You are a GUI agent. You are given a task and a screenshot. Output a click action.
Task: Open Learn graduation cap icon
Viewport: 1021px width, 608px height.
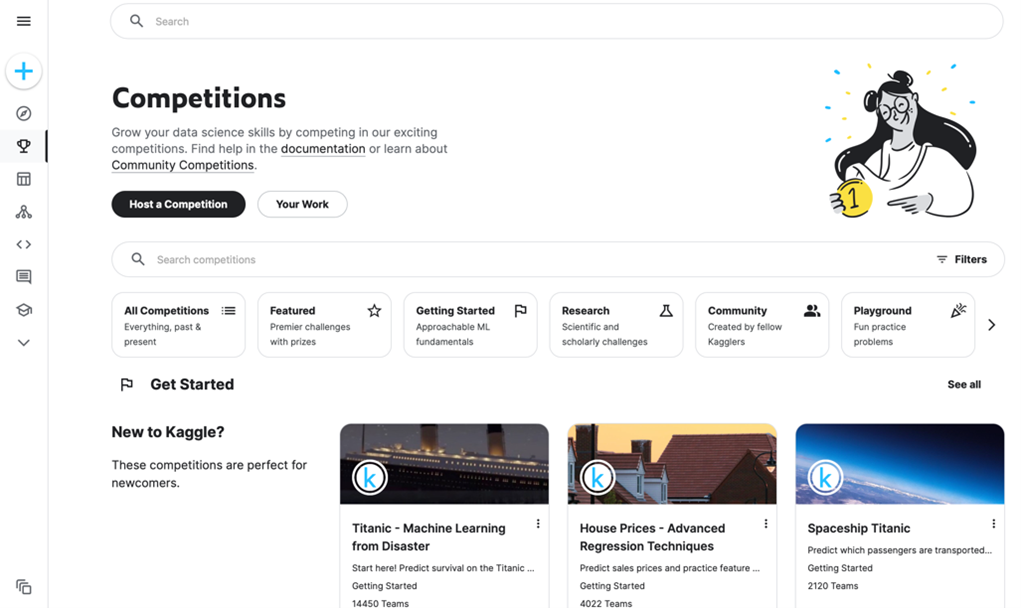tap(24, 310)
